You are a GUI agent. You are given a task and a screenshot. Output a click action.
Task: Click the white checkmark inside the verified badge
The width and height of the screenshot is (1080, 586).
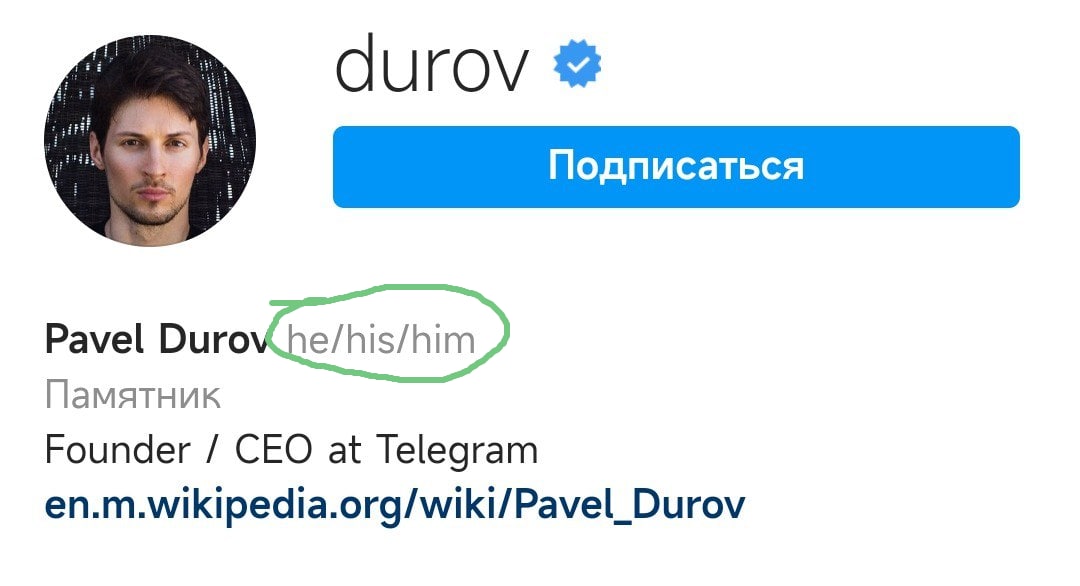(579, 65)
